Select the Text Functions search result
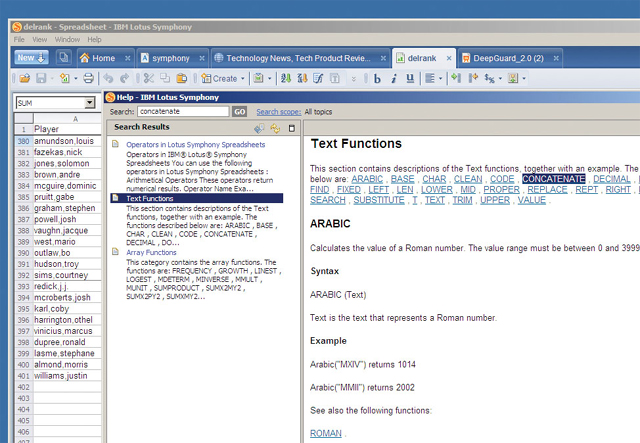The height and width of the screenshot is (443, 640). tap(197, 198)
